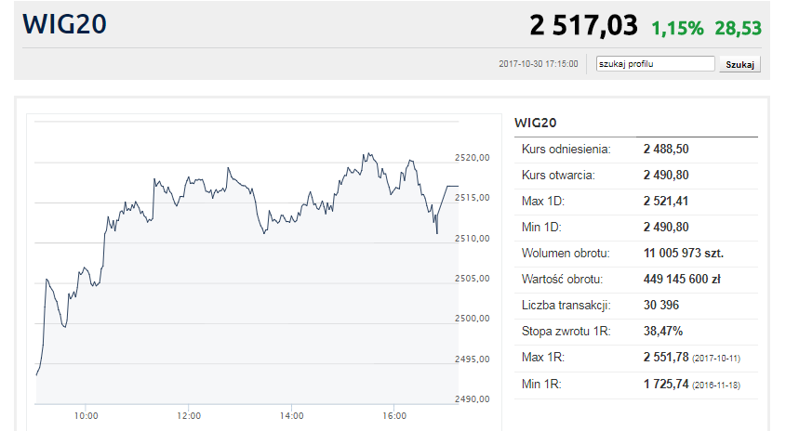The height and width of the screenshot is (431, 786).
Task: Click the WIG20 heading above the table
Action: click(535, 122)
